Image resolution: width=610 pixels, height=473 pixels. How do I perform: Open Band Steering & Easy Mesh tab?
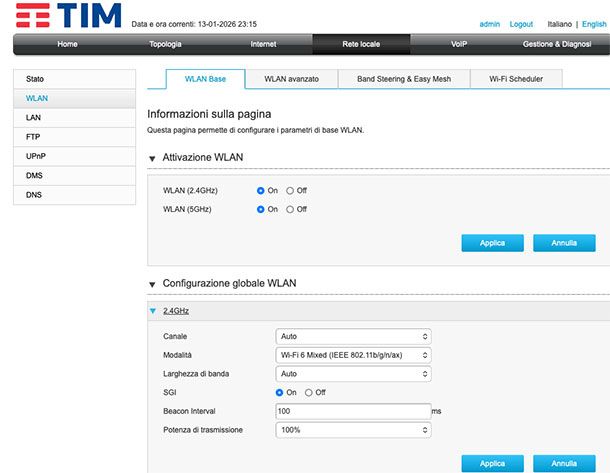point(404,79)
